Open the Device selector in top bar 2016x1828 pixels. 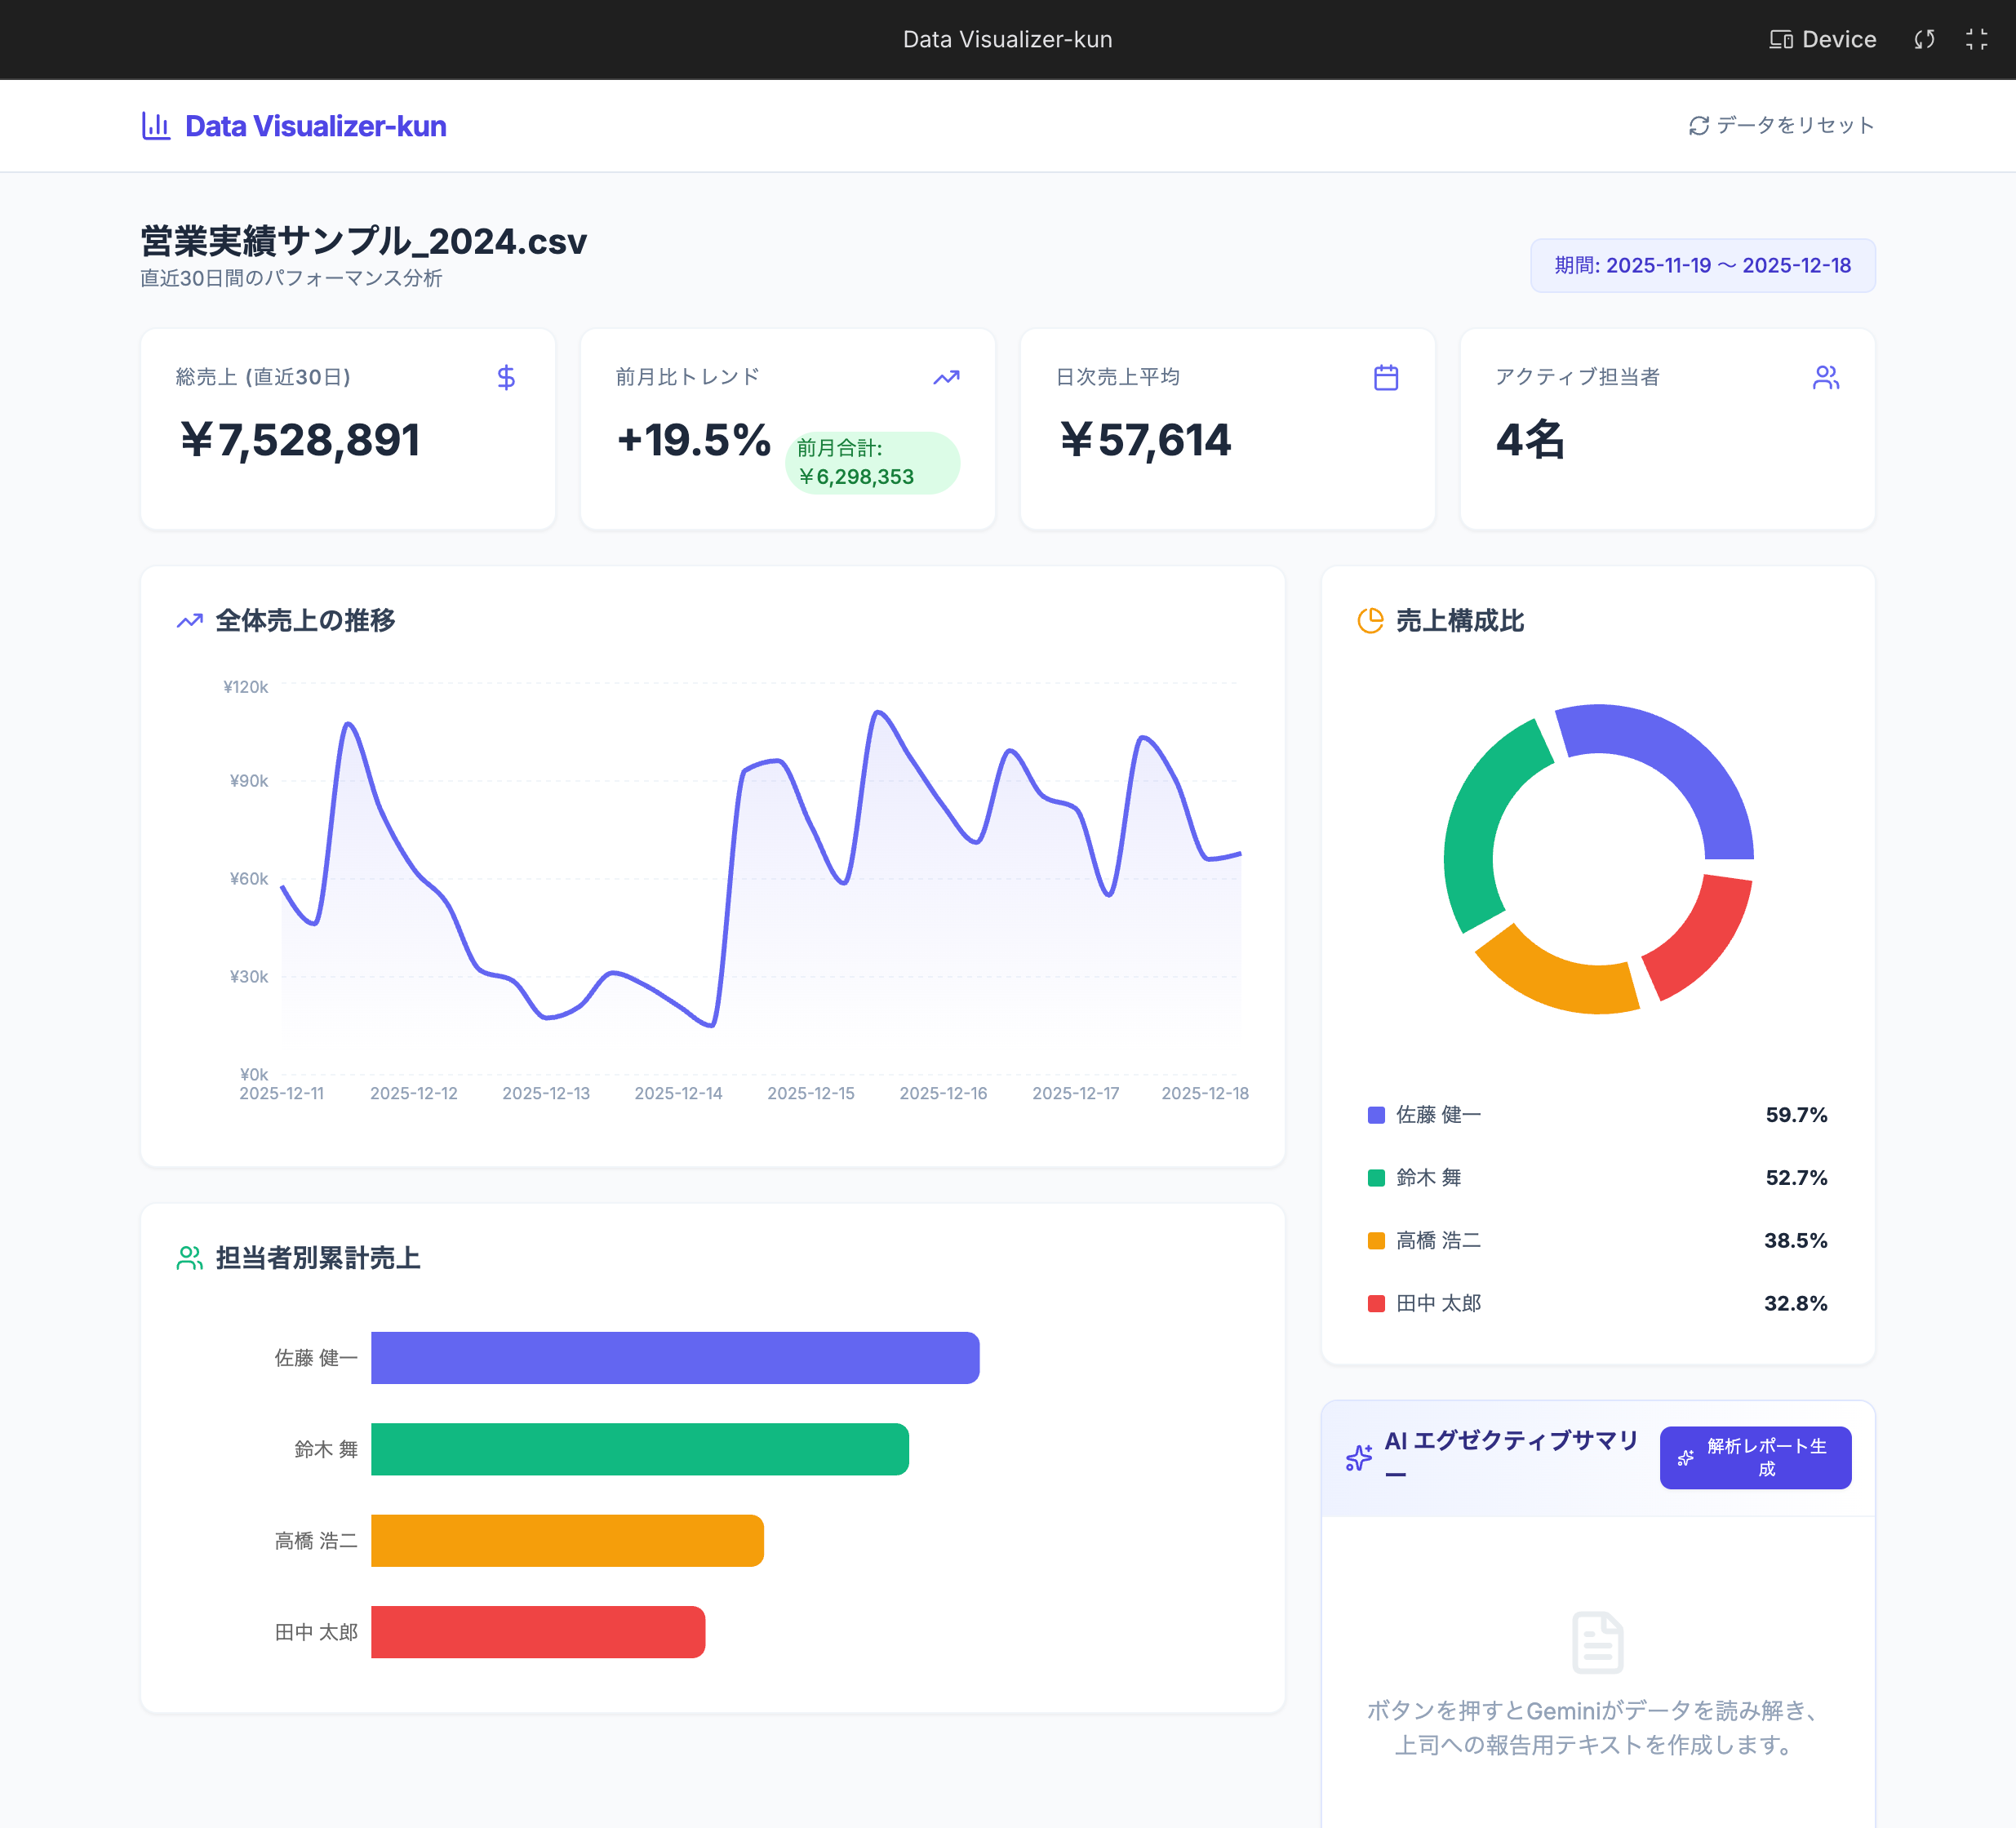pyautogui.click(x=1822, y=39)
